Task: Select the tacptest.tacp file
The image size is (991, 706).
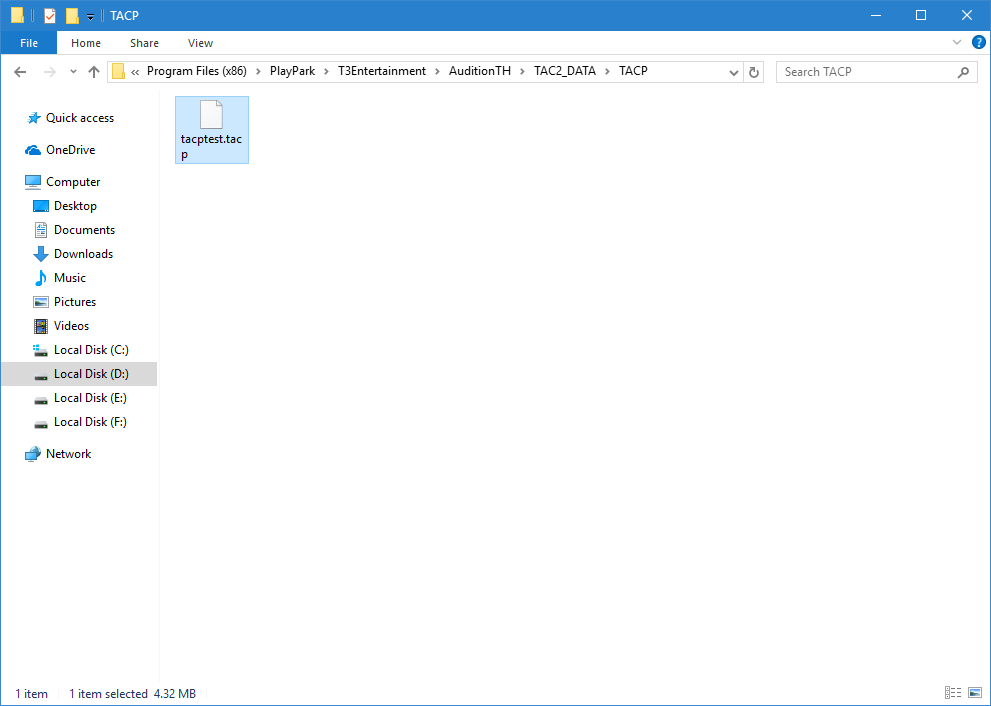Action: pos(211,130)
